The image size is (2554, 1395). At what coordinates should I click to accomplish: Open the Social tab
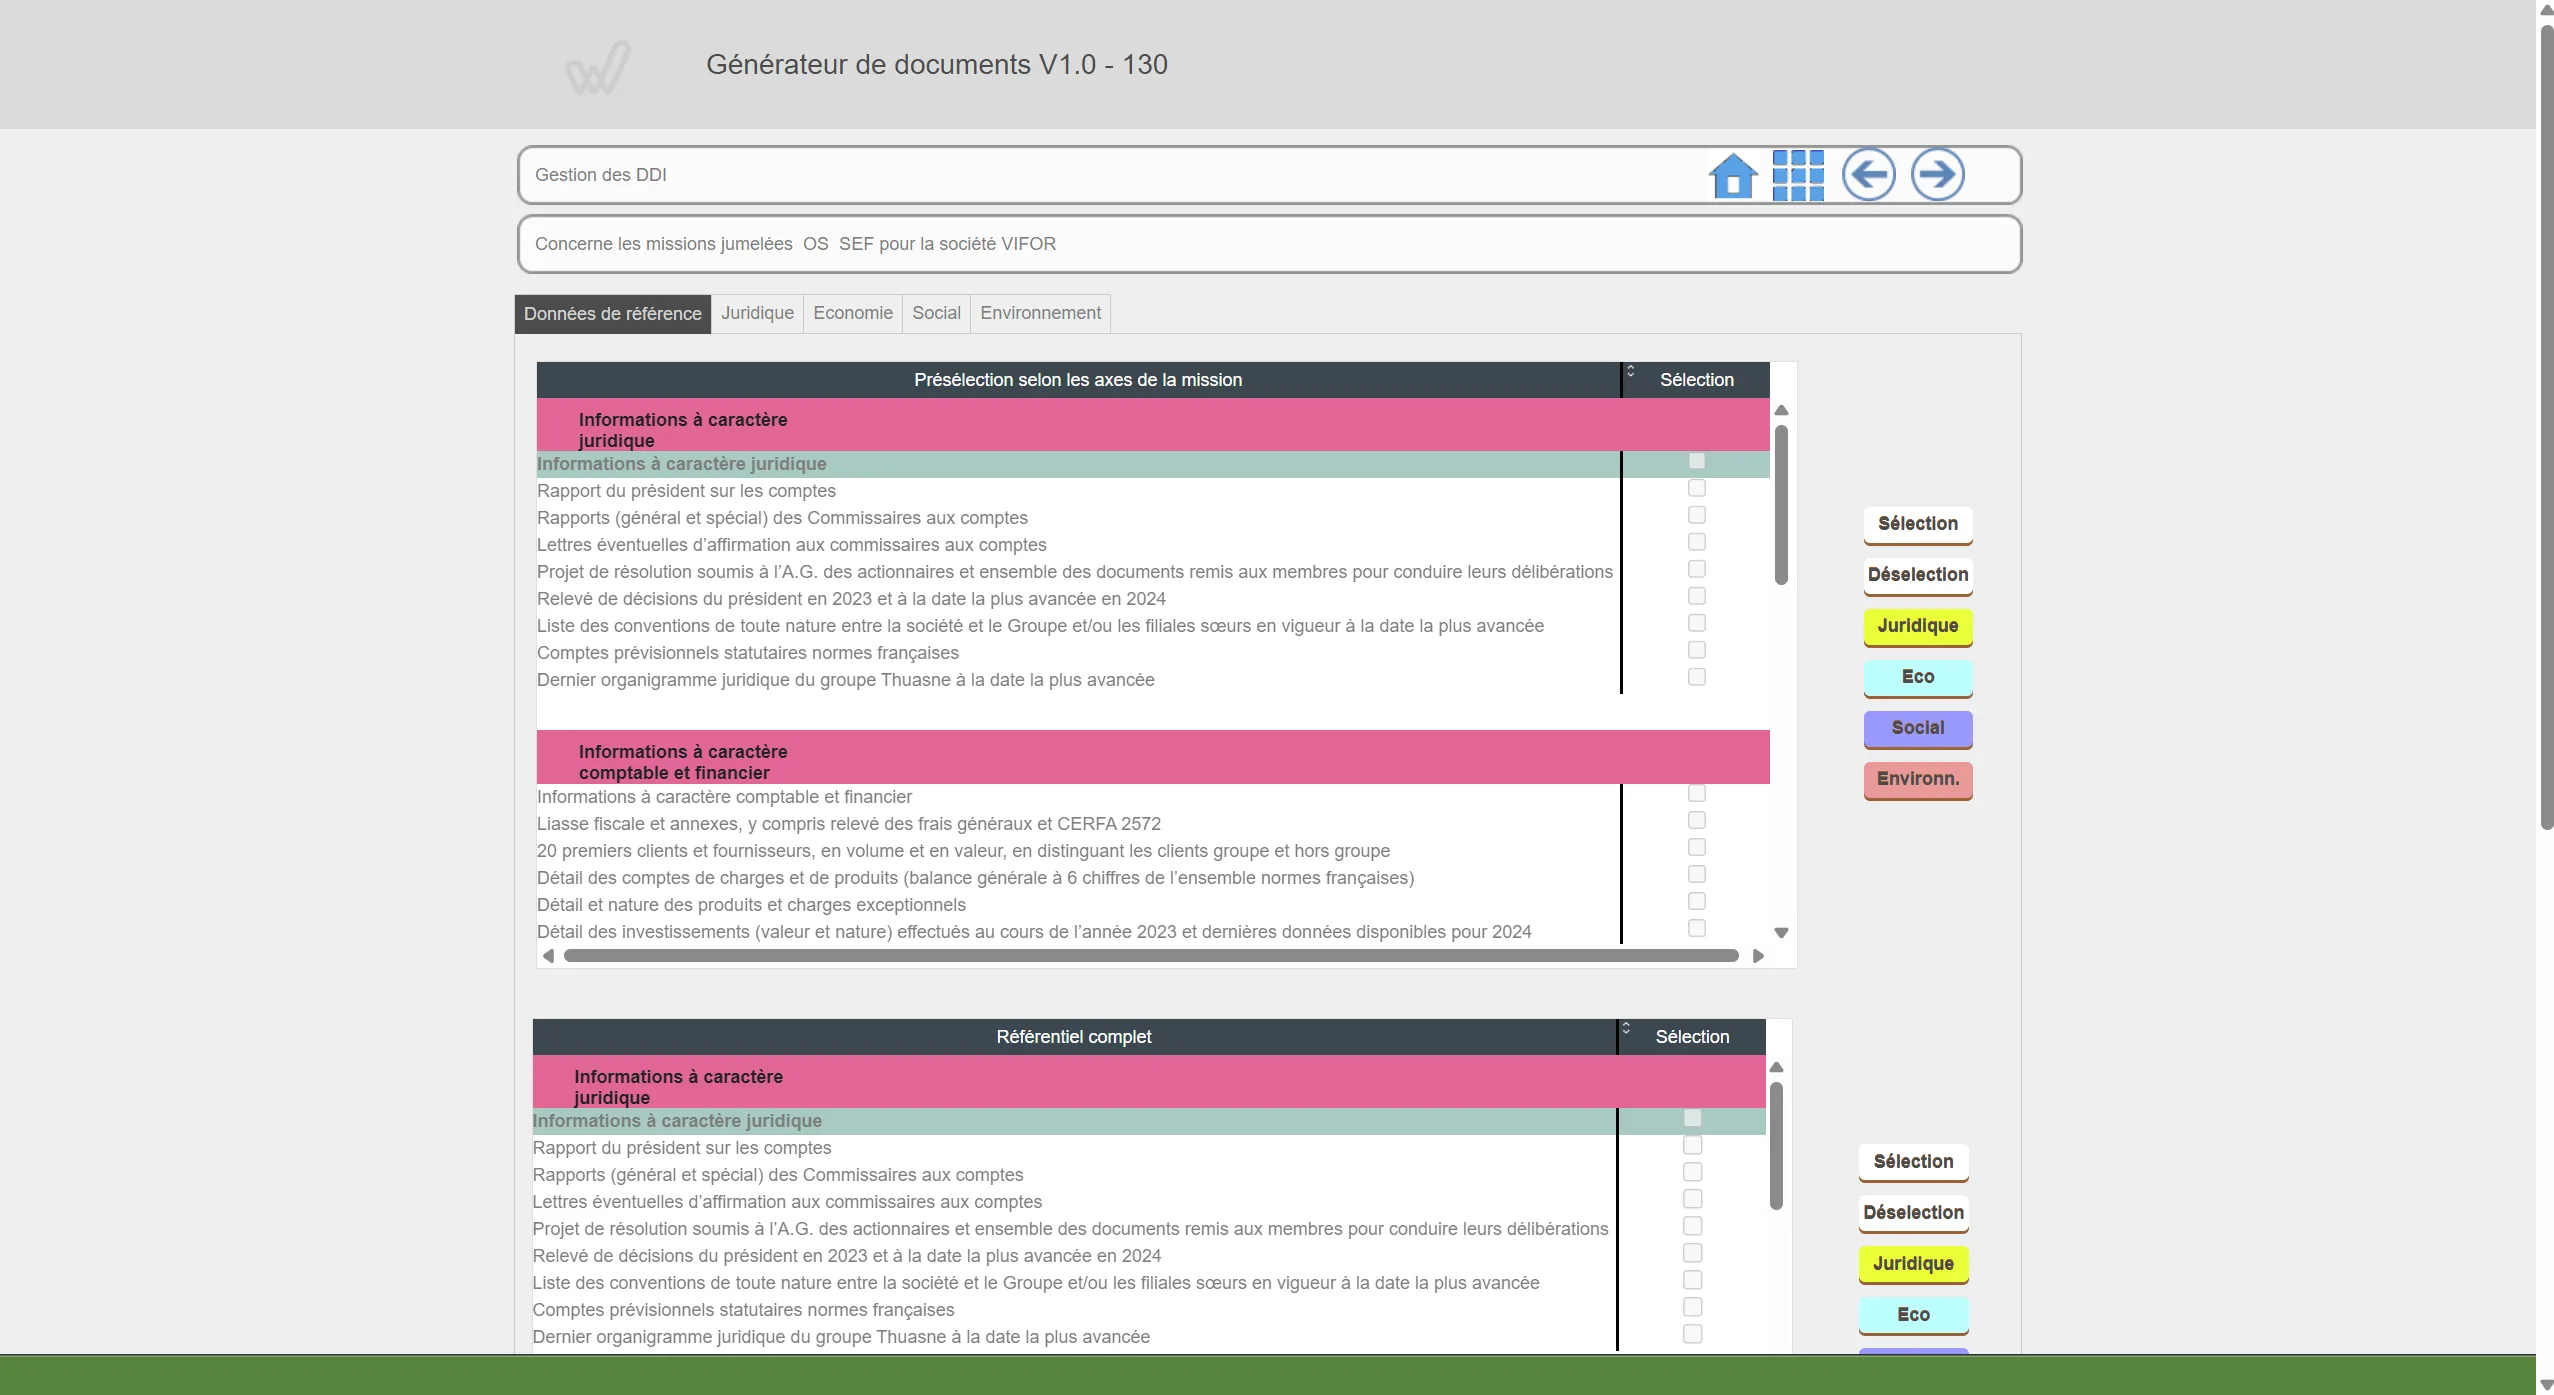pos(936,313)
